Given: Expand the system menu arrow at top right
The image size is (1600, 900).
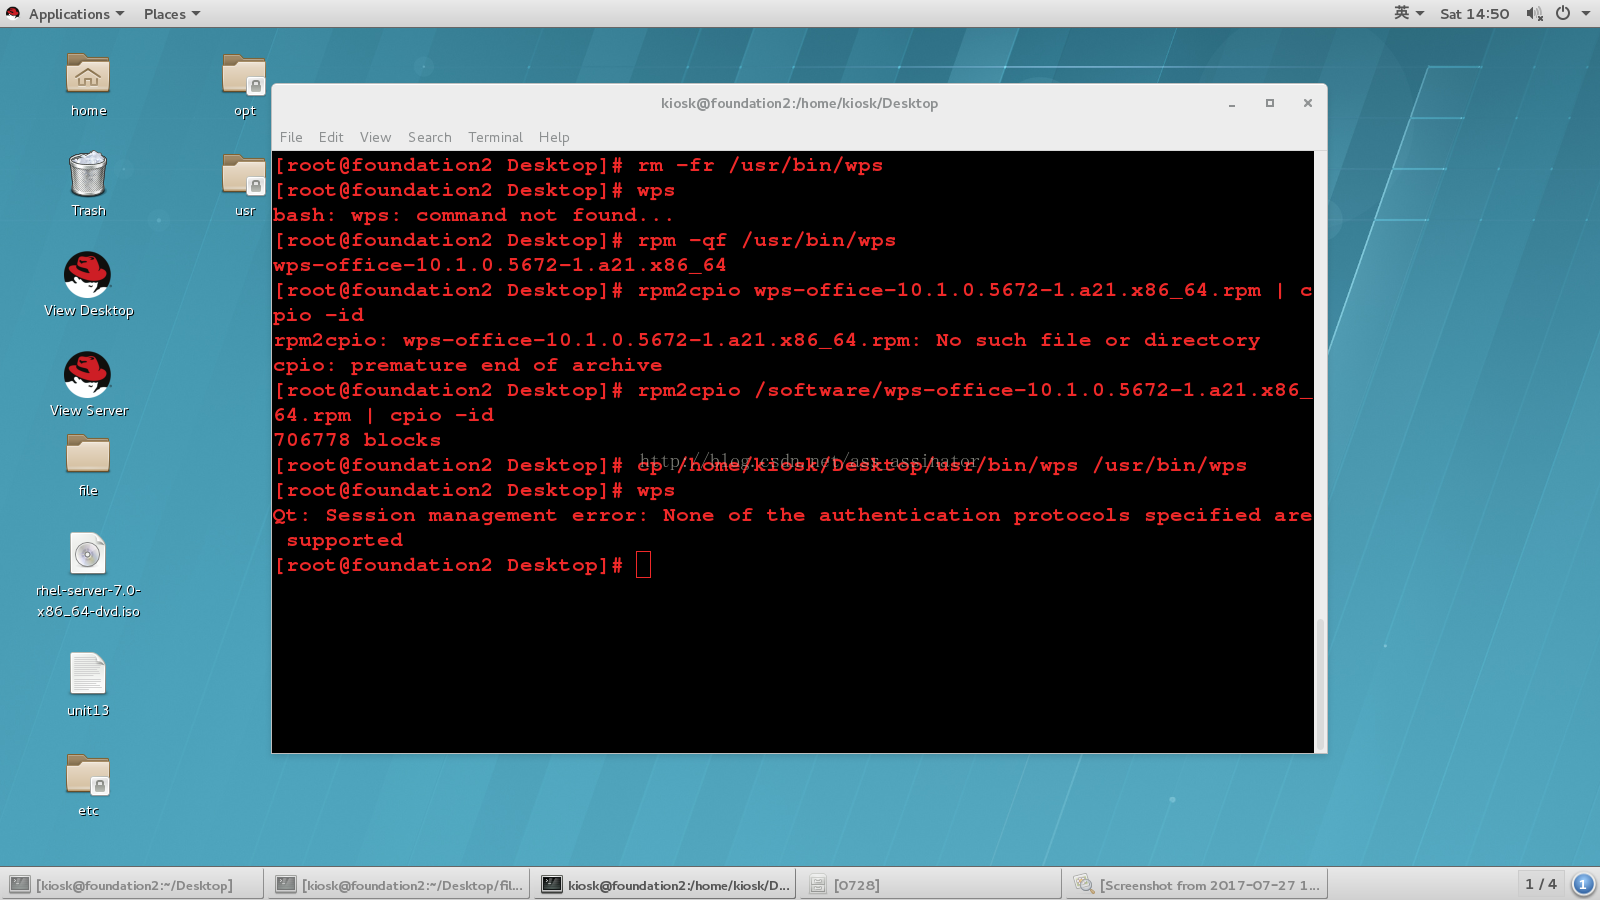Looking at the screenshot, I should [1586, 14].
